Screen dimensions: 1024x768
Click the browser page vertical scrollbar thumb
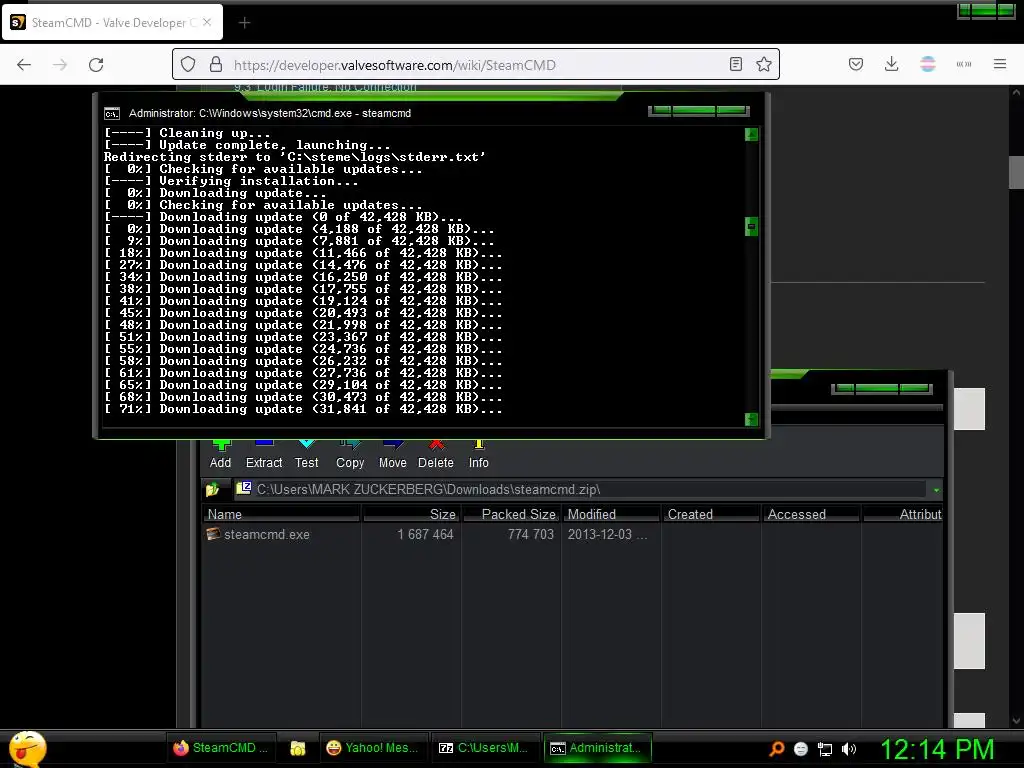click(x=1016, y=172)
